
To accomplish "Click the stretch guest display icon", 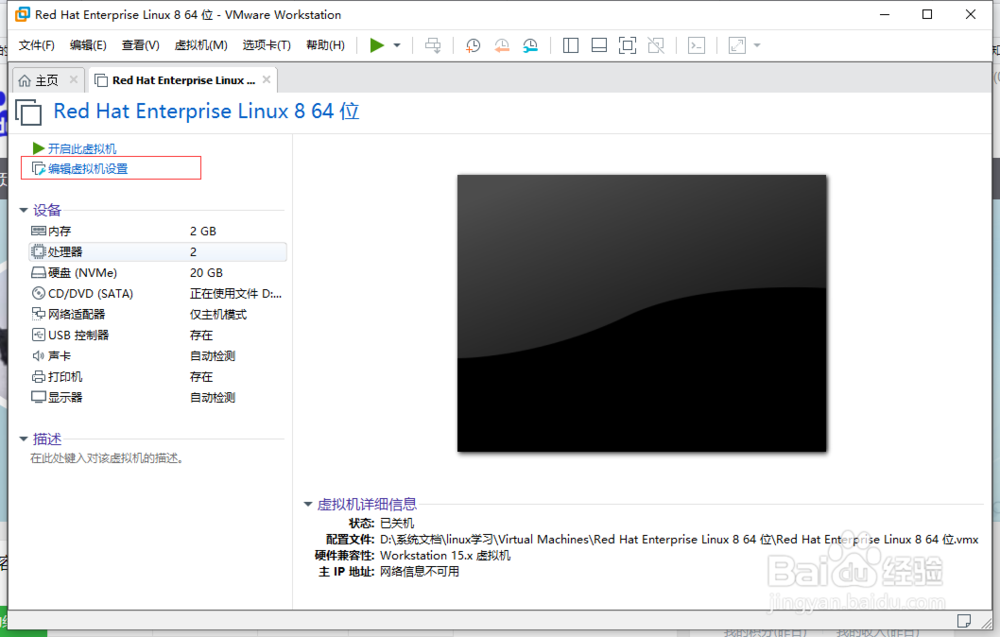I will (x=737, y=45).
